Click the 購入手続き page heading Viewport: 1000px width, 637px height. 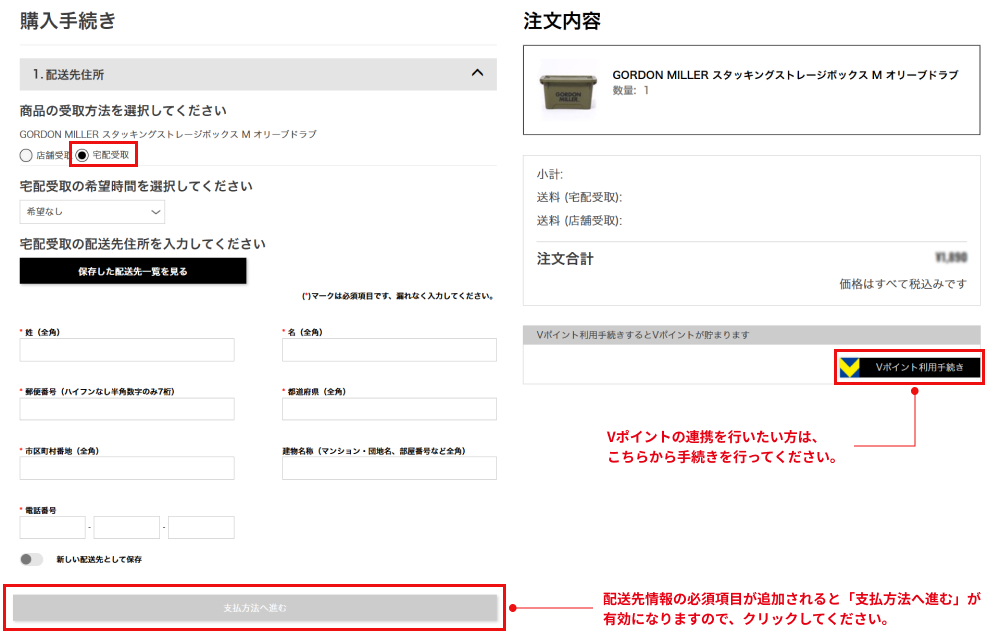(x=68, y=20)
